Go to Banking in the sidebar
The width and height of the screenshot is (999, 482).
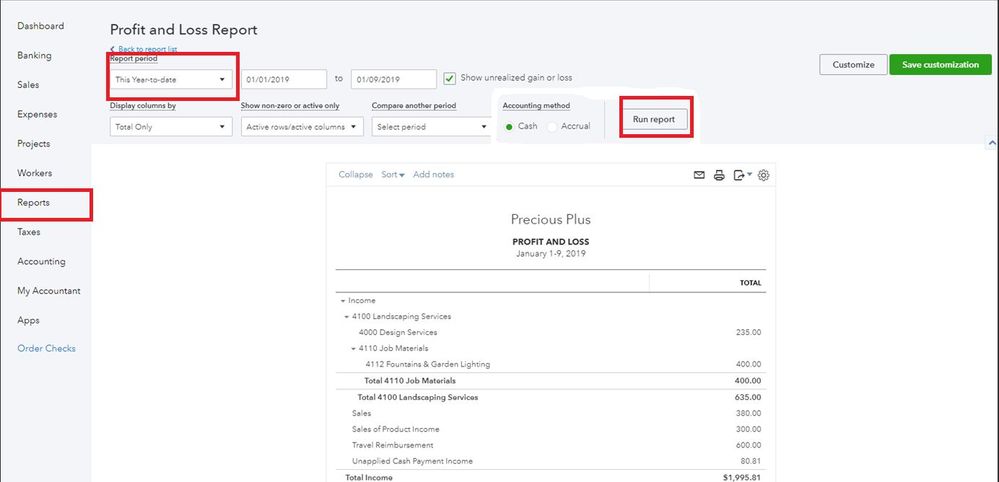point(35,56)
